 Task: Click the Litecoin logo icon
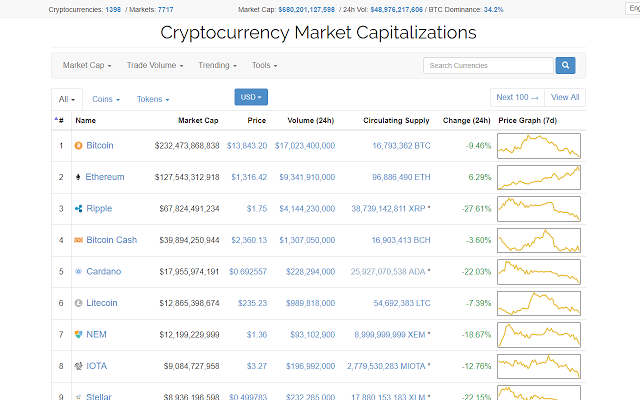78,303
